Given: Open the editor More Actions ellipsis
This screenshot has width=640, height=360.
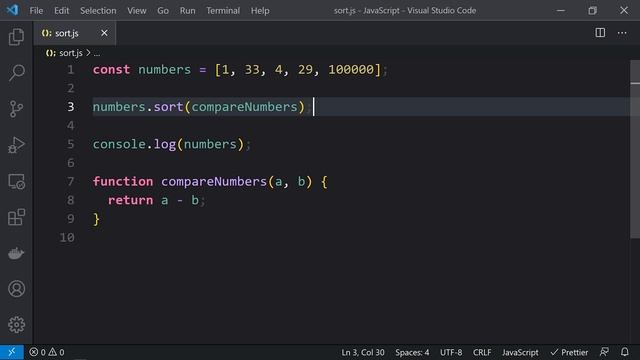Looking at the screenshot, I should pyautogui.click(x=622, y=33).
